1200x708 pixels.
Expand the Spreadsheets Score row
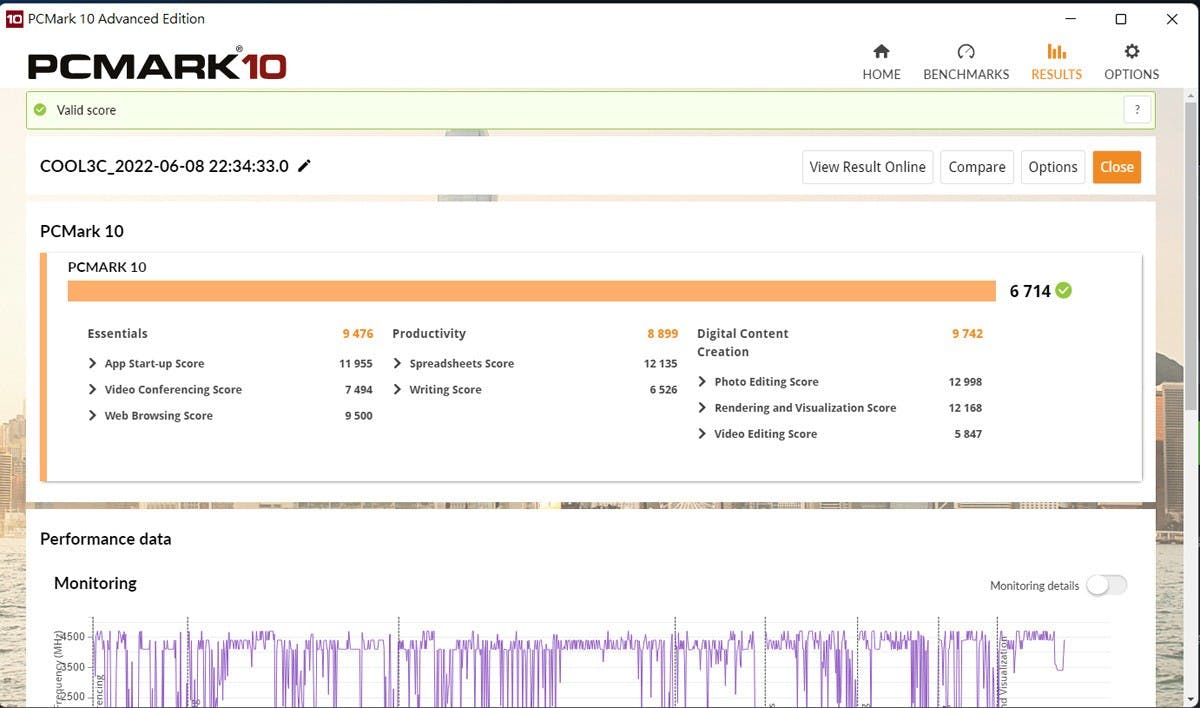pos(398,364)
